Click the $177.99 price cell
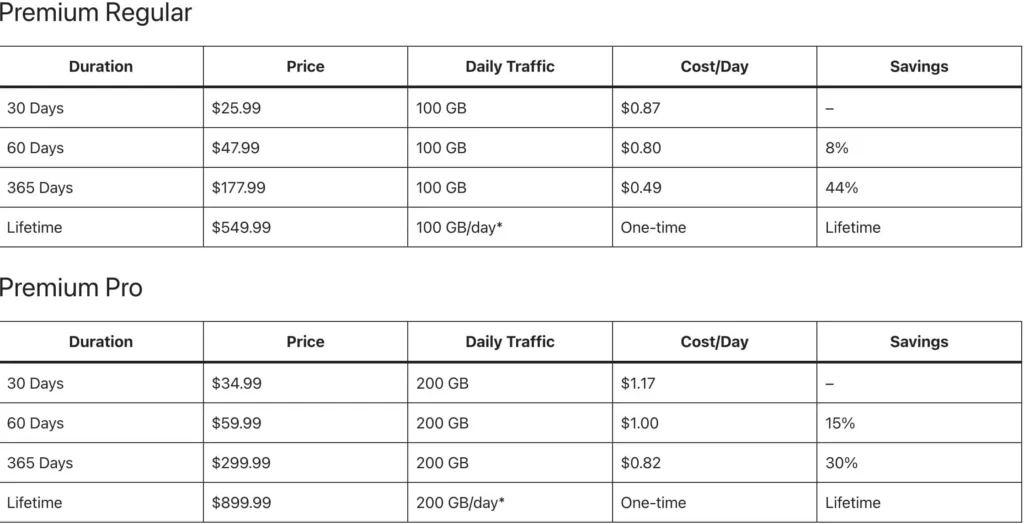Image resolution: width=1024 pixels, height=524 pixels. (x=240, y=188)
